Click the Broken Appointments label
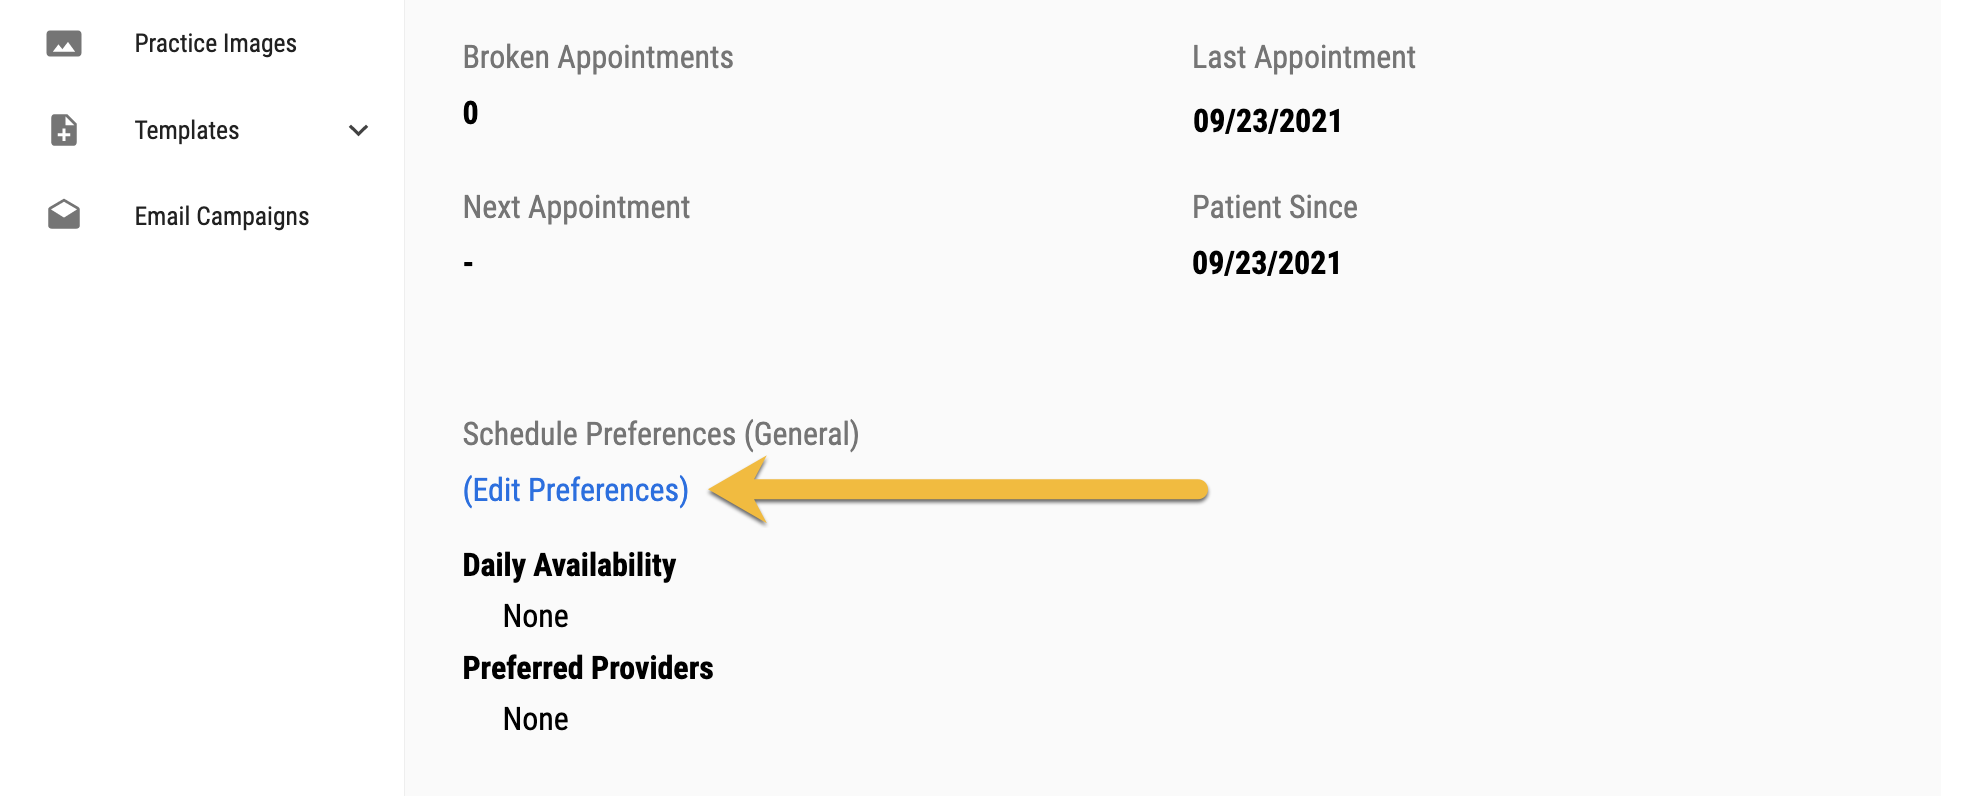Image resolution: width=1988 pixels, height=796 pixels. tap(597, 58)
